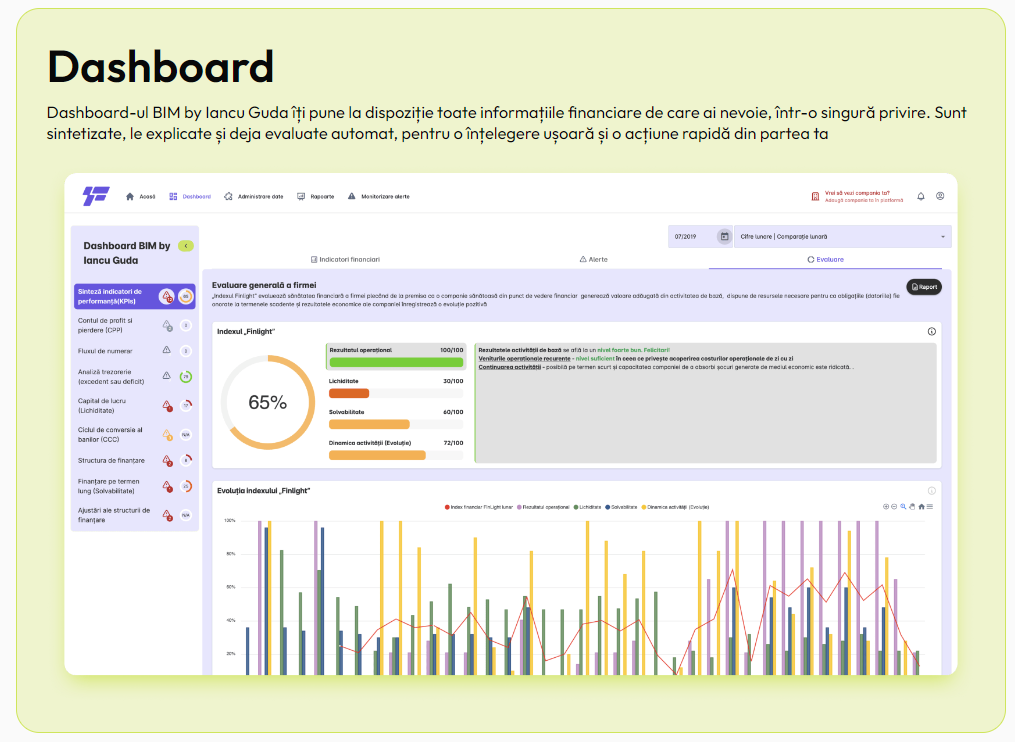Click green score ring in Analiză trezorerie row

(x=186, y=376)
